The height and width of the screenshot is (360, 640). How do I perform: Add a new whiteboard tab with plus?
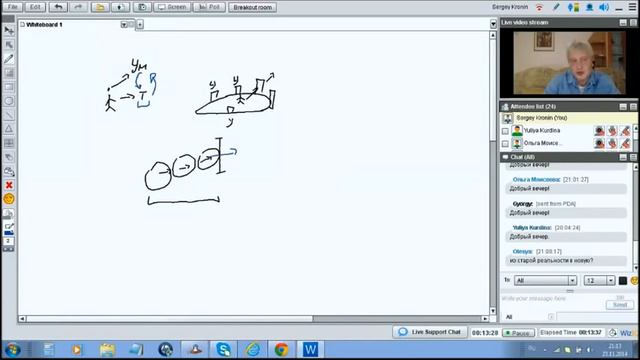(x=140, y=25)
